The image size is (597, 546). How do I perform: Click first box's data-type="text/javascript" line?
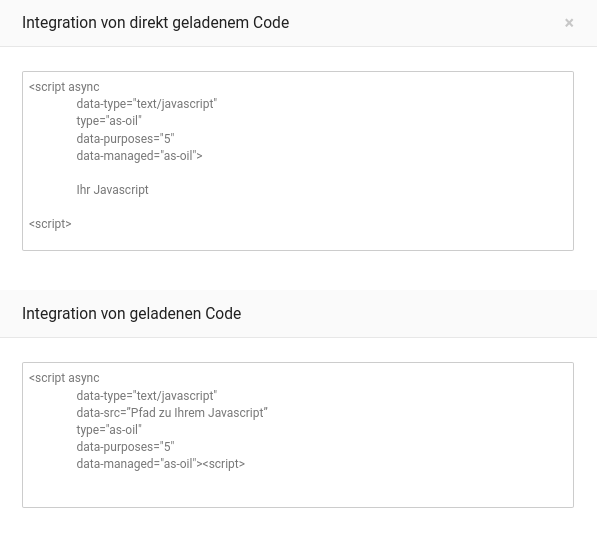147,104
